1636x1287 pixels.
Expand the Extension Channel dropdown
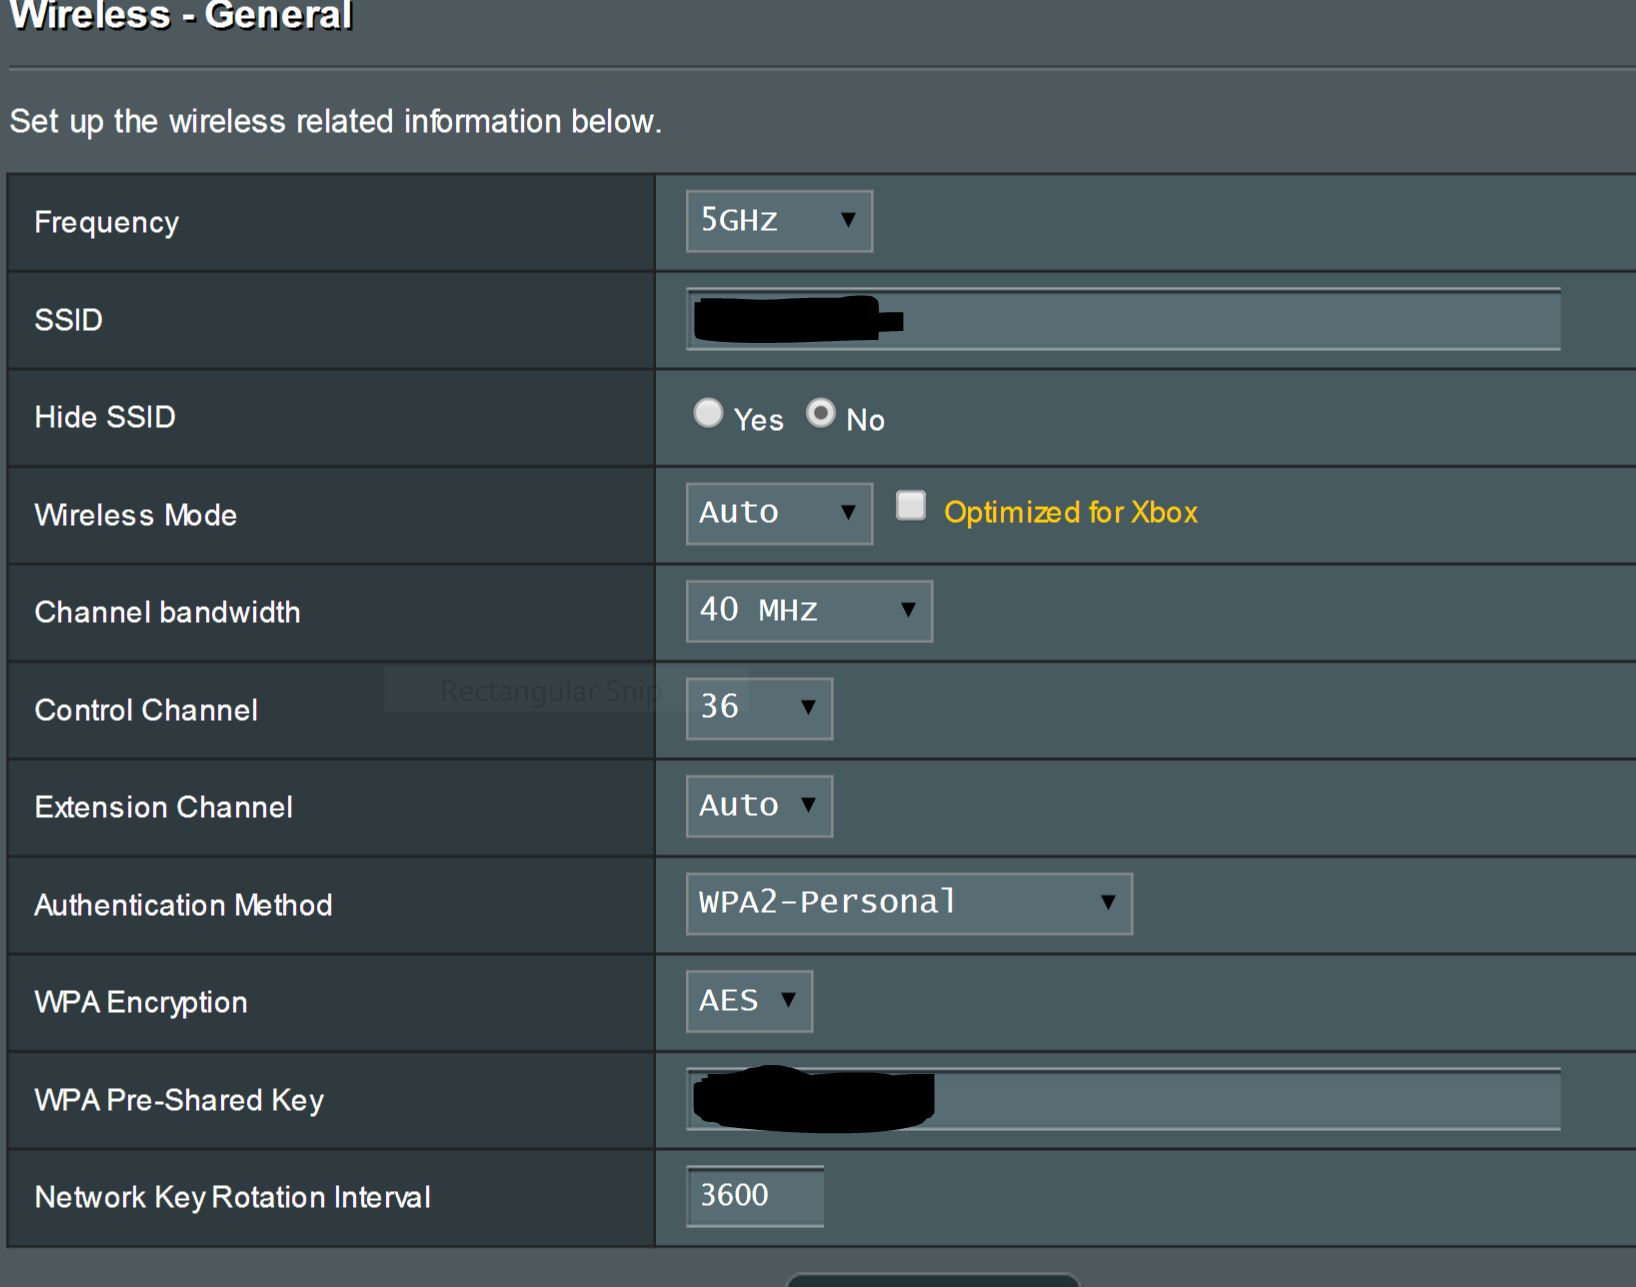(x=758, y=806)
